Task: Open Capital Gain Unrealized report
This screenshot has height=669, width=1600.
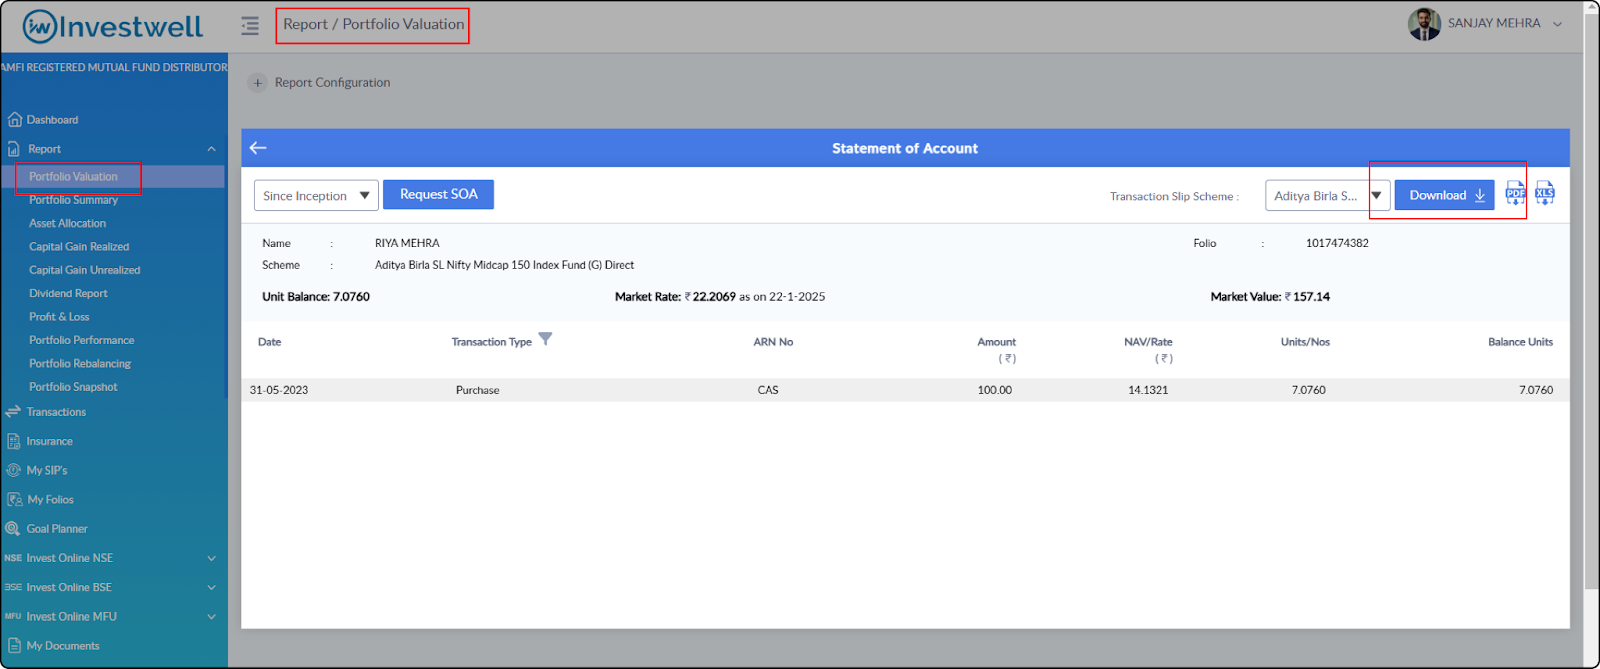Action: click(x=84, y=270)
